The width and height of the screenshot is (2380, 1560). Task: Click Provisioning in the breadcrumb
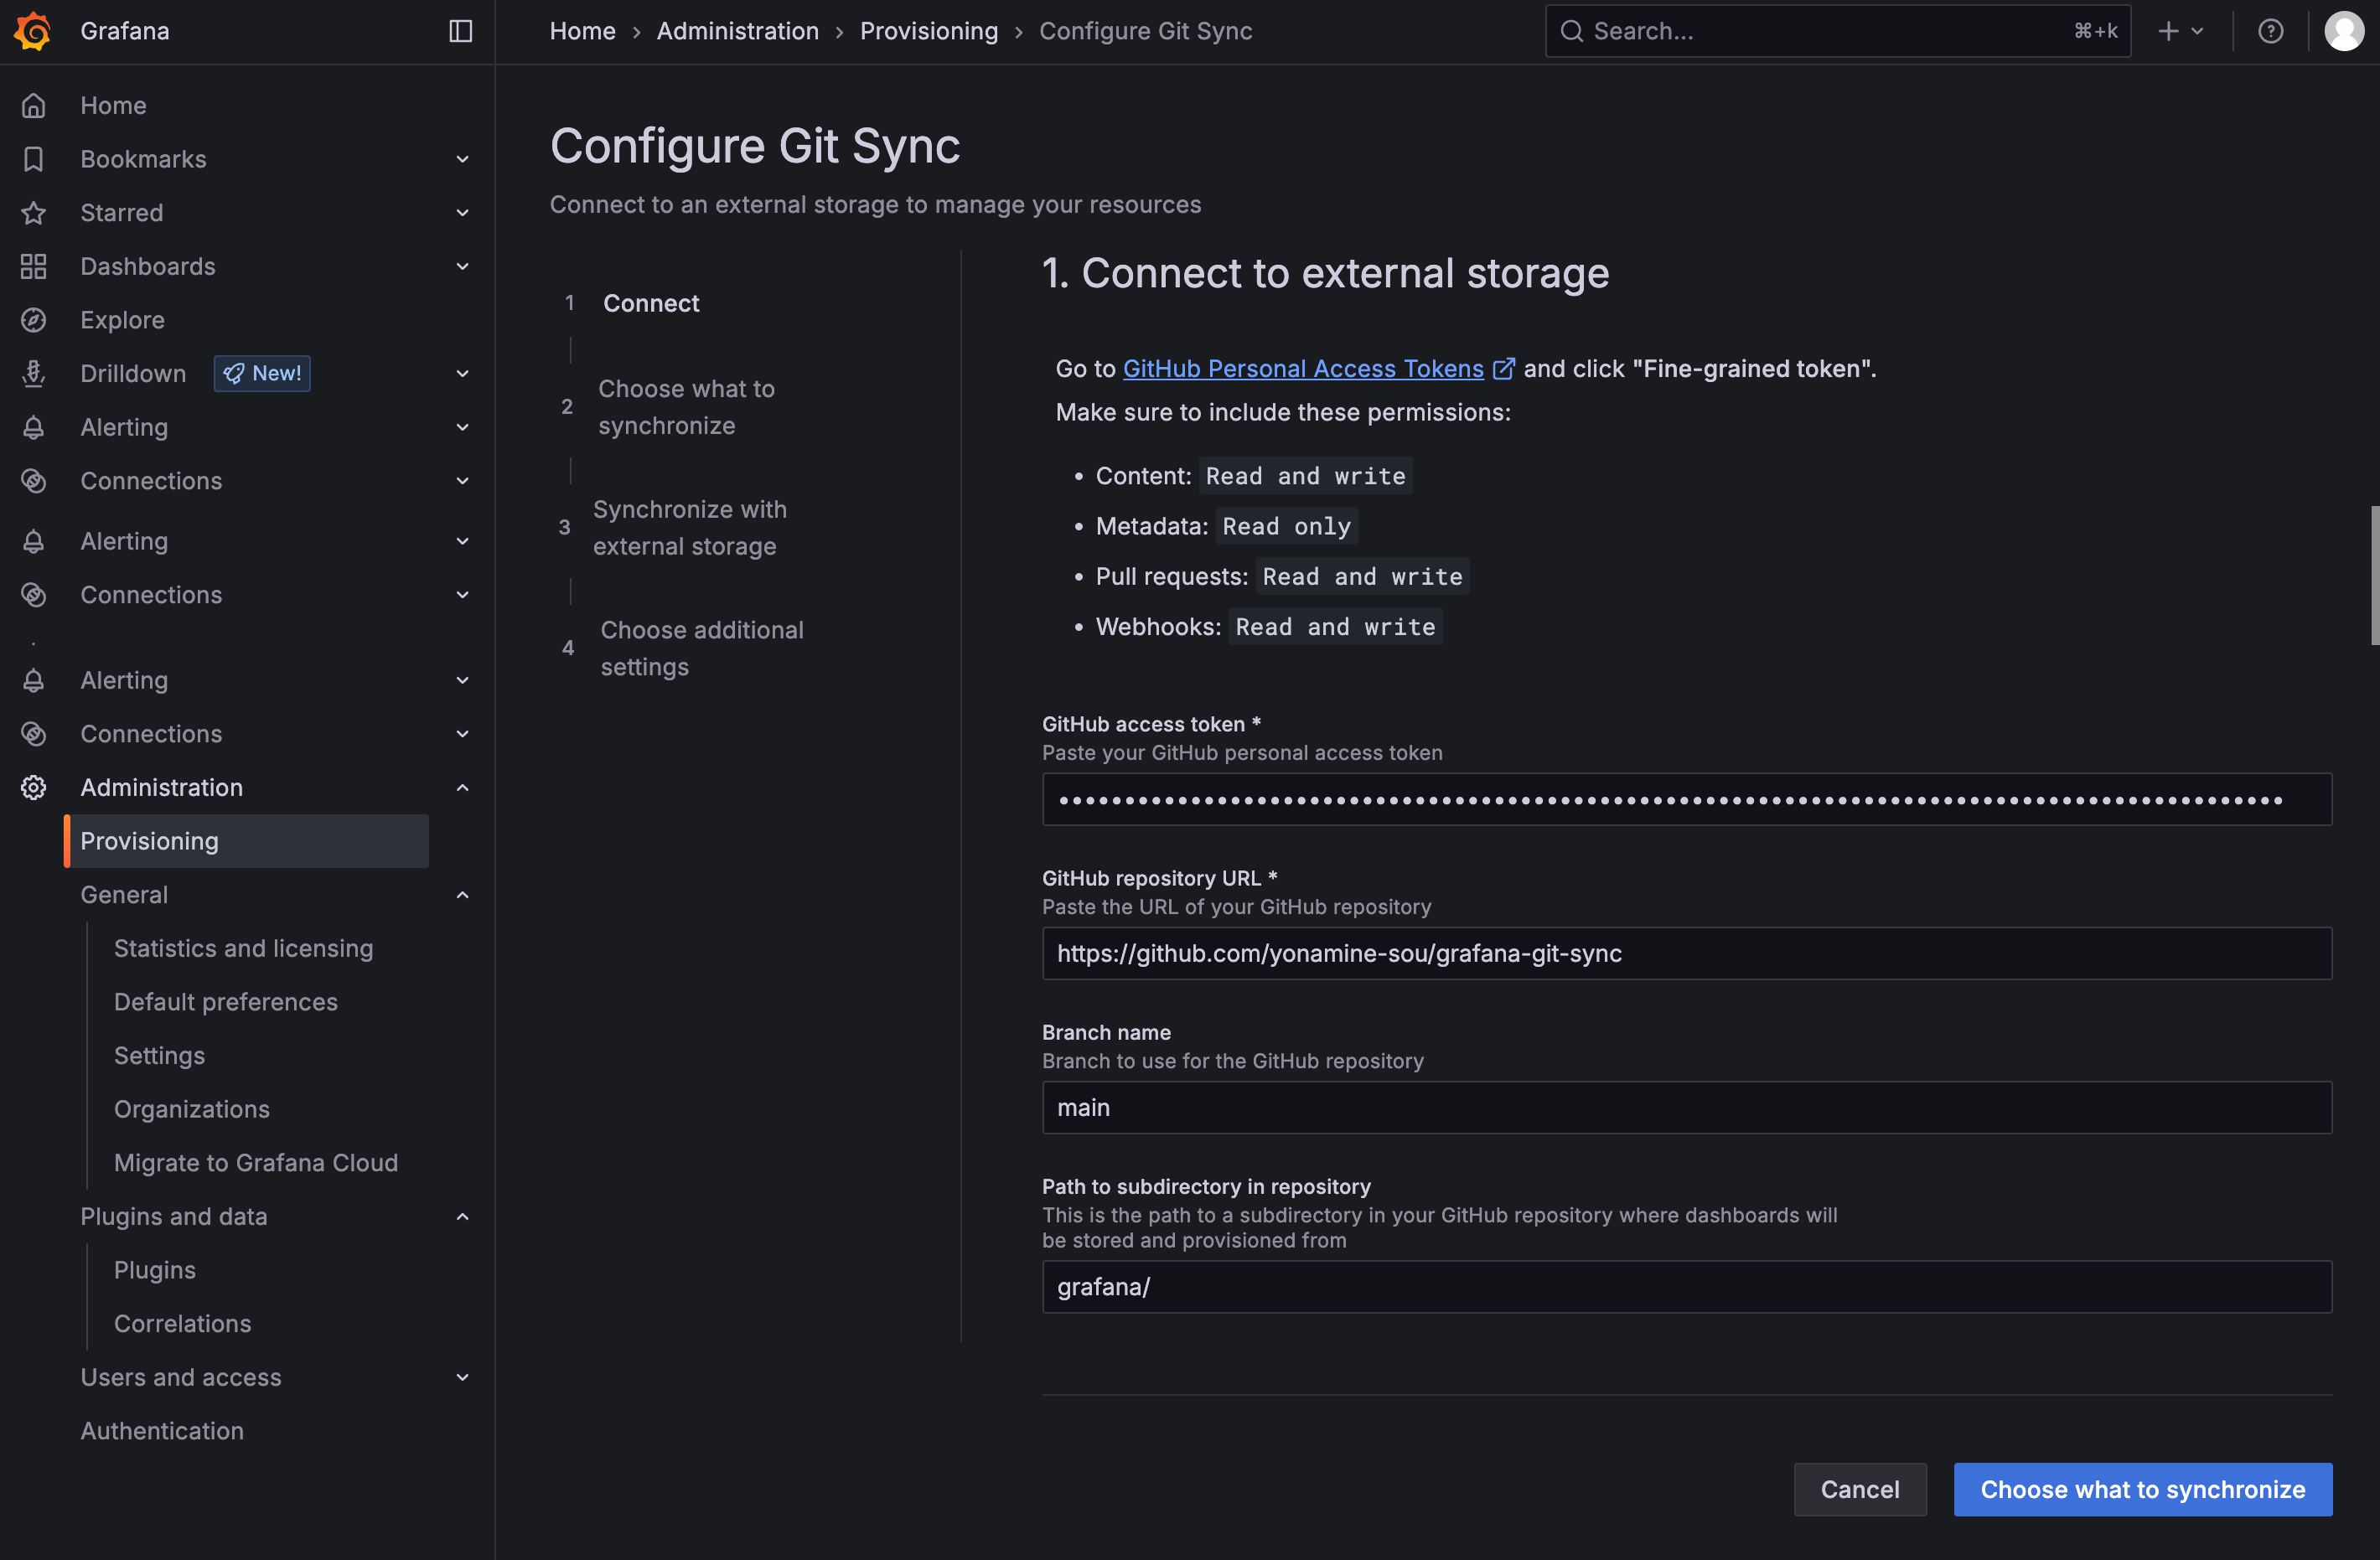tap(929, 31)
